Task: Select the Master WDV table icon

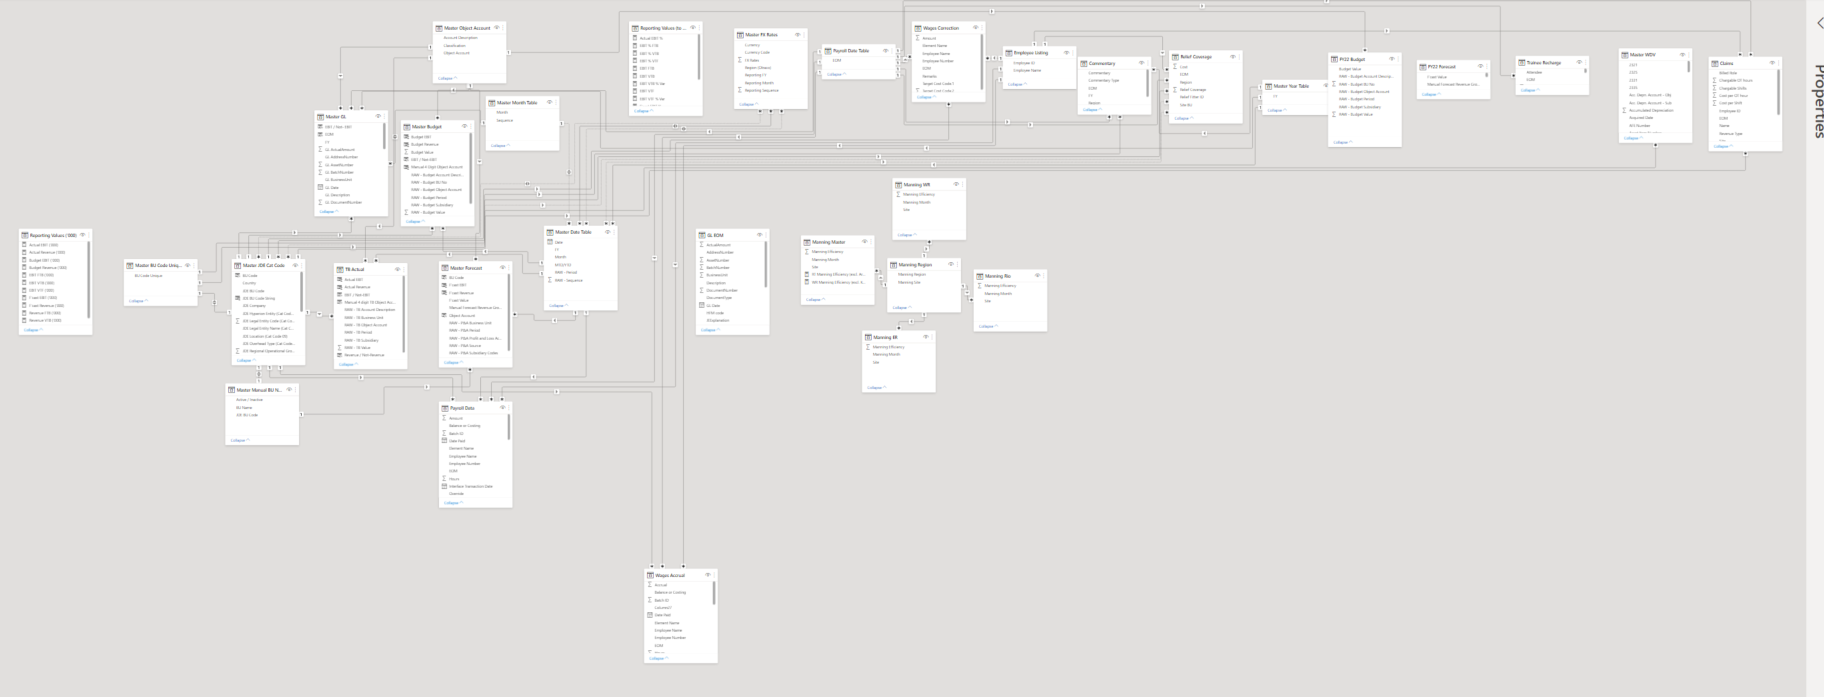Action: (1625, 55)
